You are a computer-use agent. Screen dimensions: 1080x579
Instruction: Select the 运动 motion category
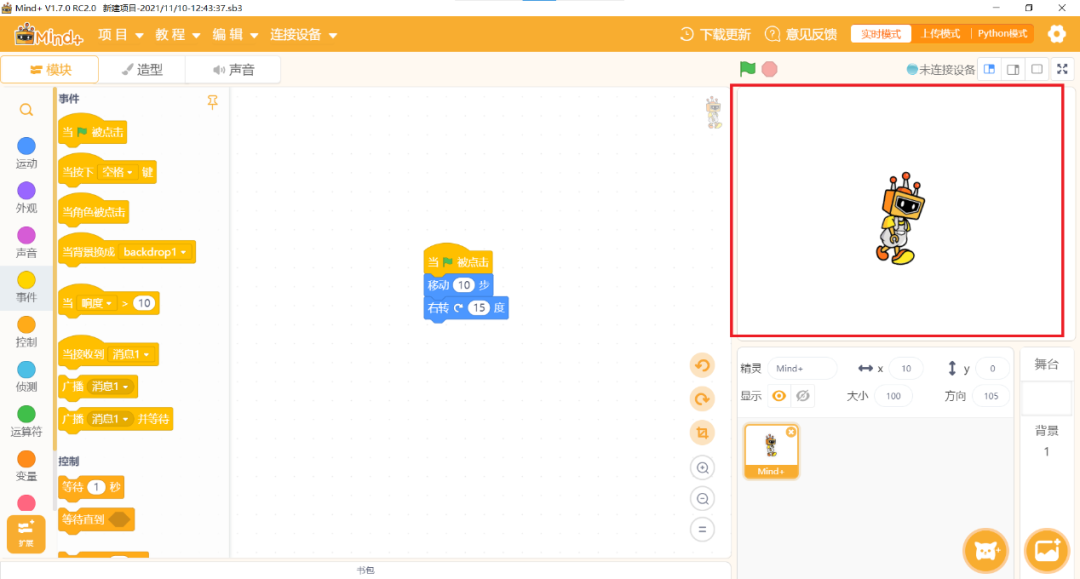point(26,153)
